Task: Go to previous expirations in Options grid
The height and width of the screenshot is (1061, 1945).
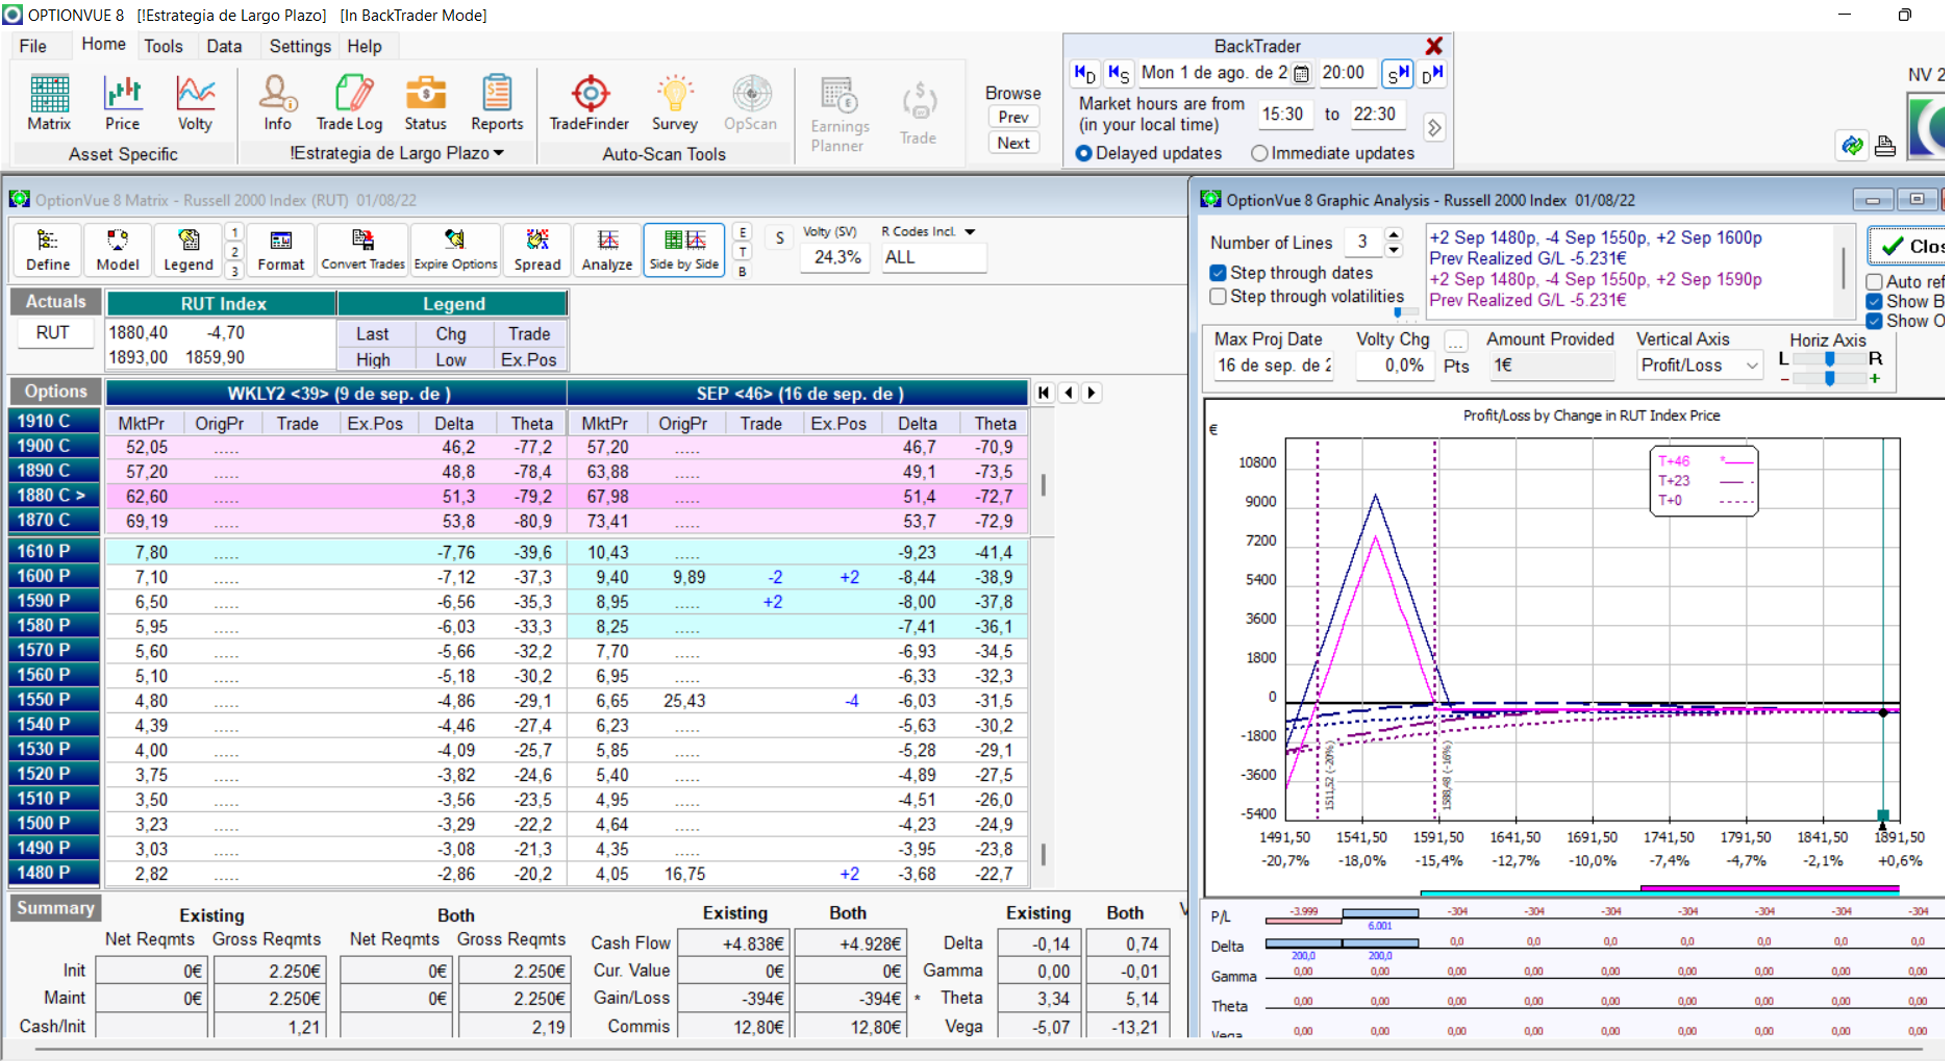Action: click(x=1068, y=393)
